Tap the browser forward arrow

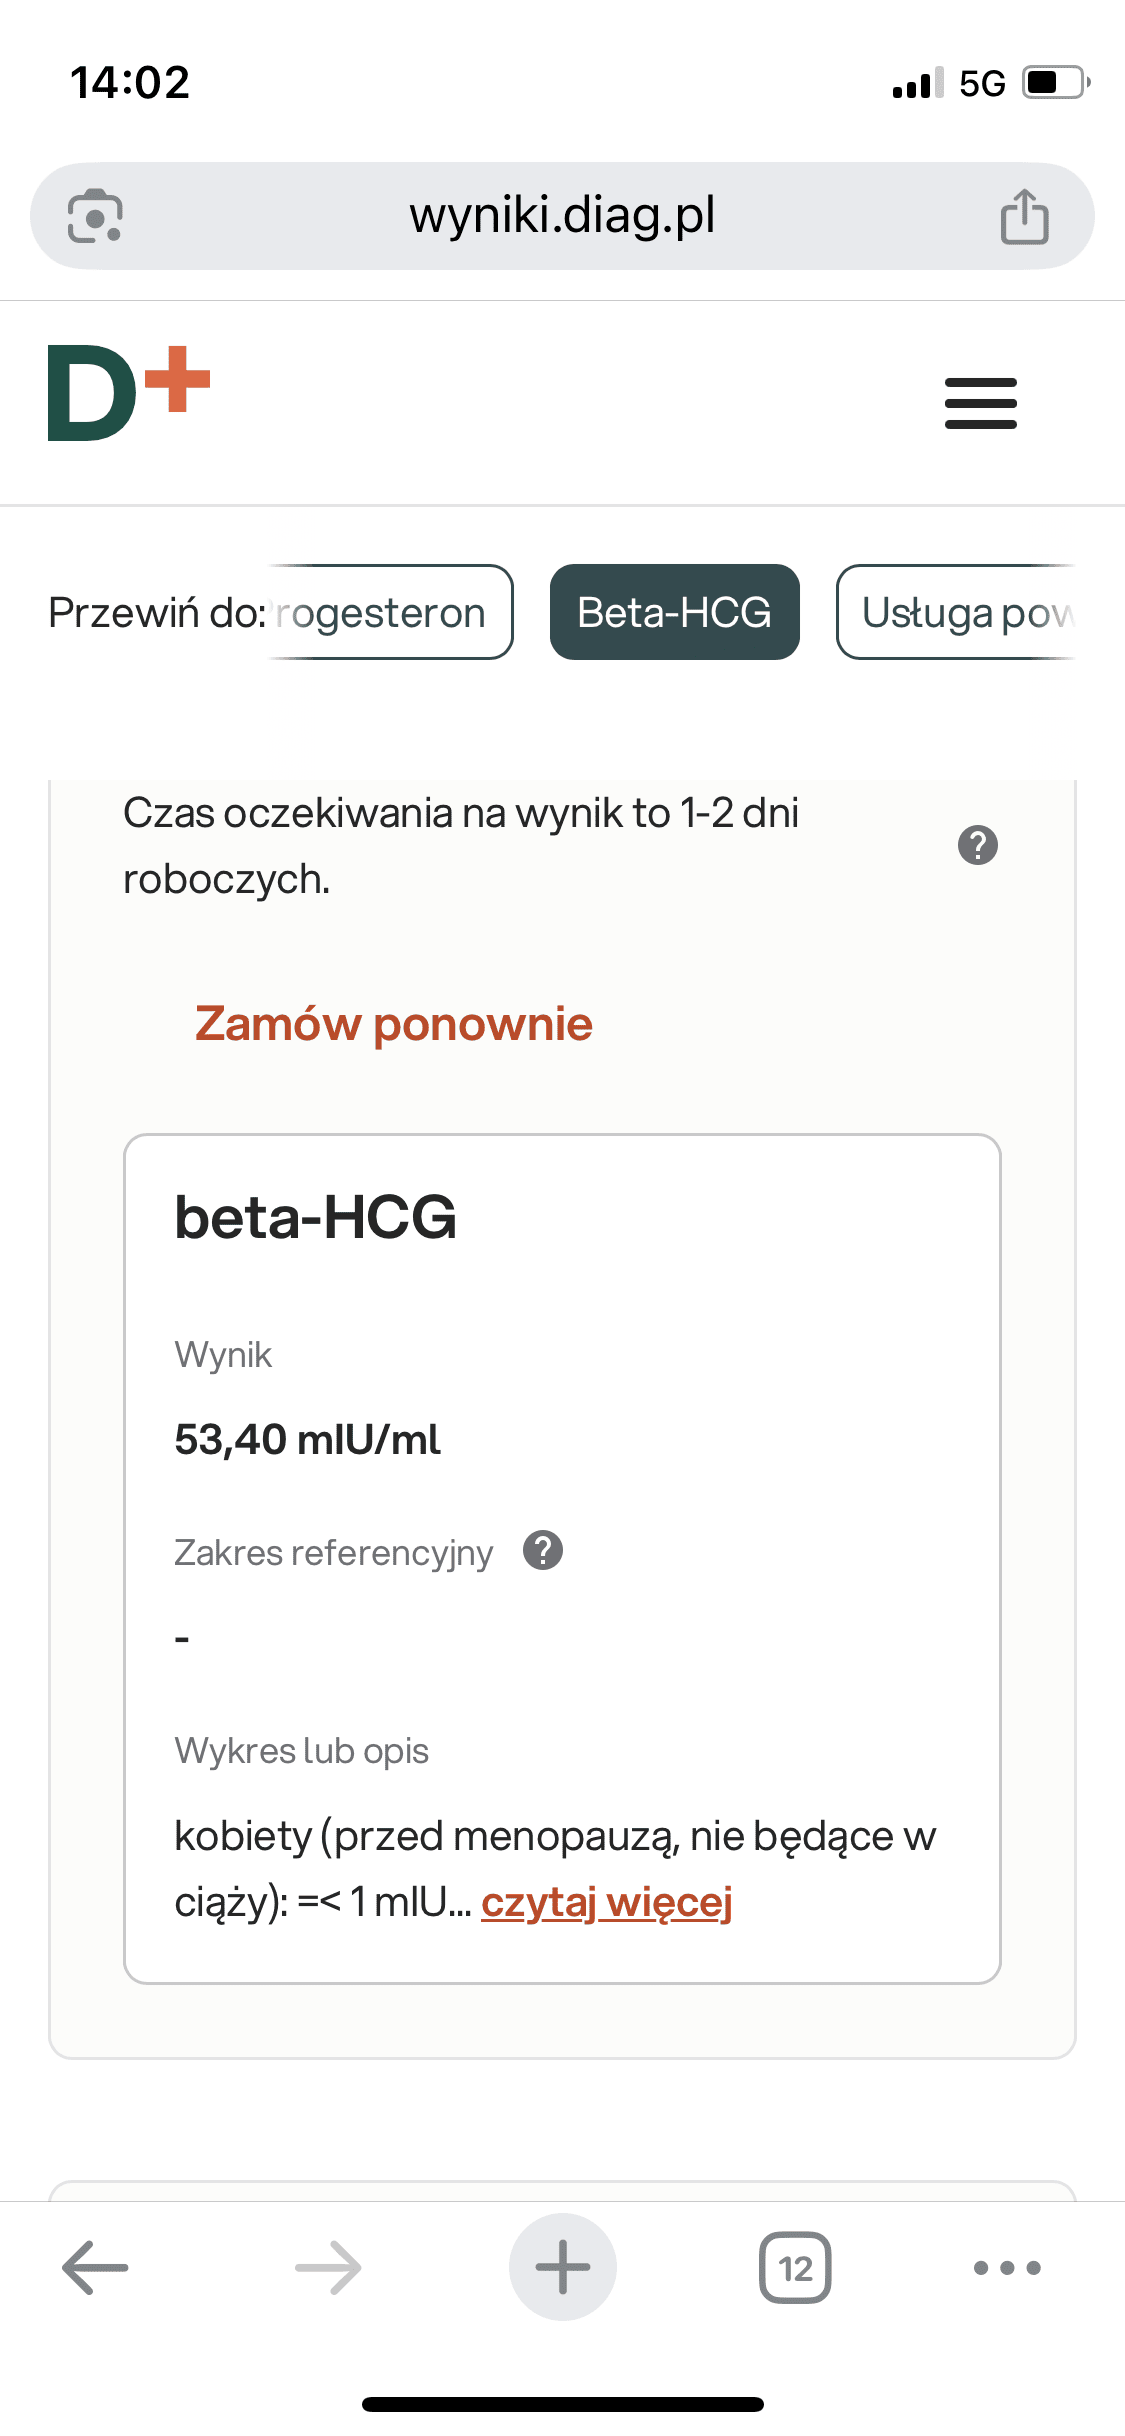click(x=328, y=2267)
